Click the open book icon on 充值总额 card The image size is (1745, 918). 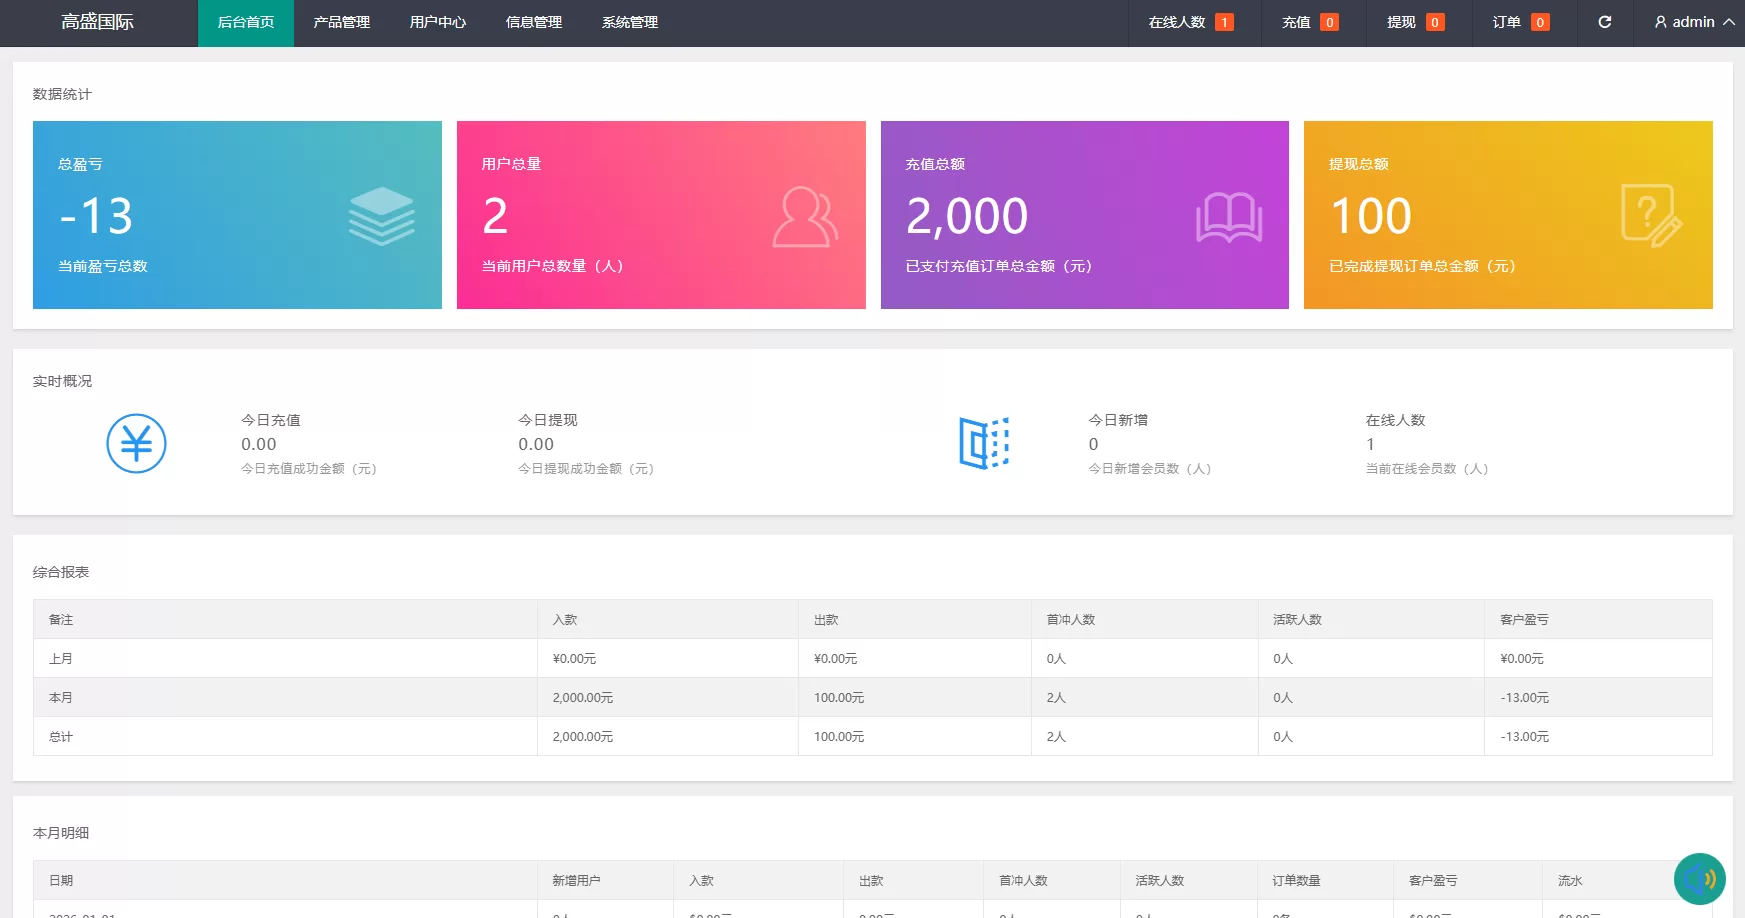(1229, 215)
